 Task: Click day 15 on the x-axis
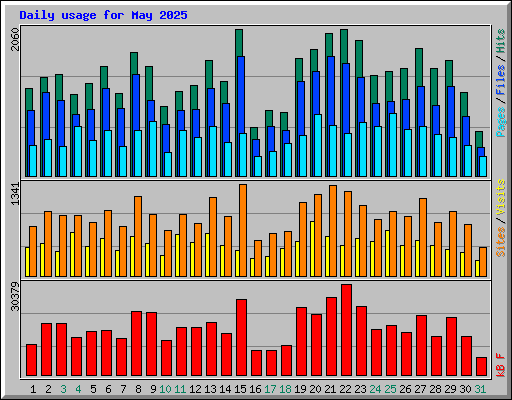(x=240, y=389)
